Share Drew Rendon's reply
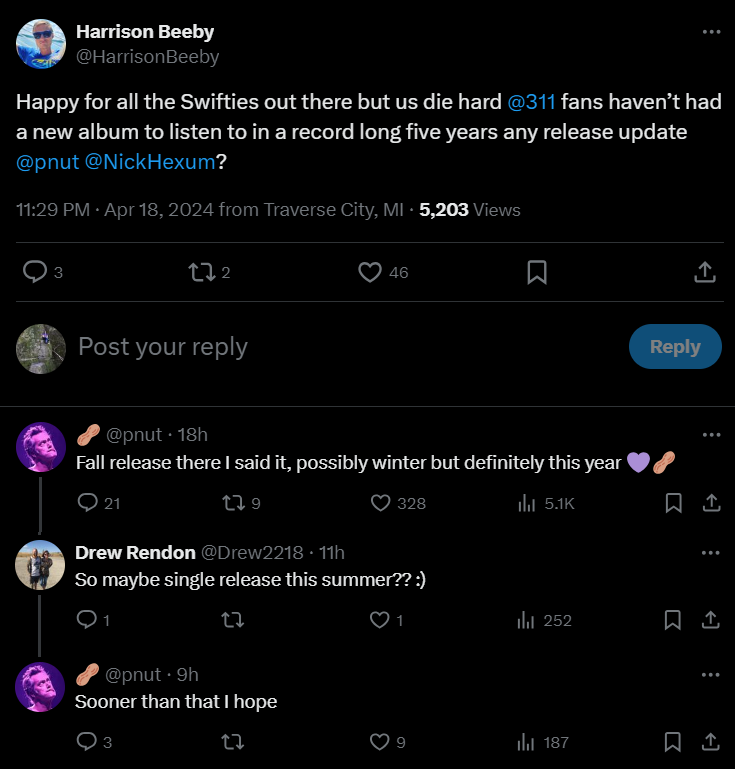The image size is (735, 769). coord(711,621)
